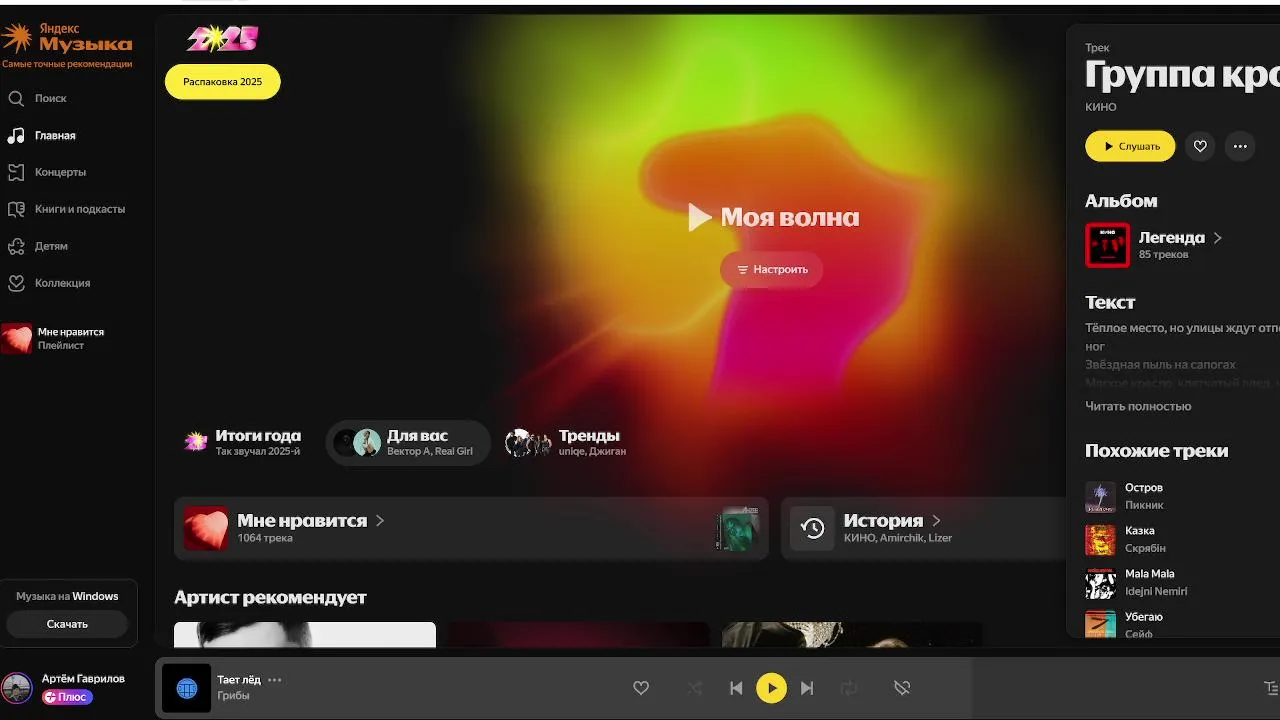Click the Плюс badge
Viewport: 1280px width, 720px height.
tap(68, 697)
